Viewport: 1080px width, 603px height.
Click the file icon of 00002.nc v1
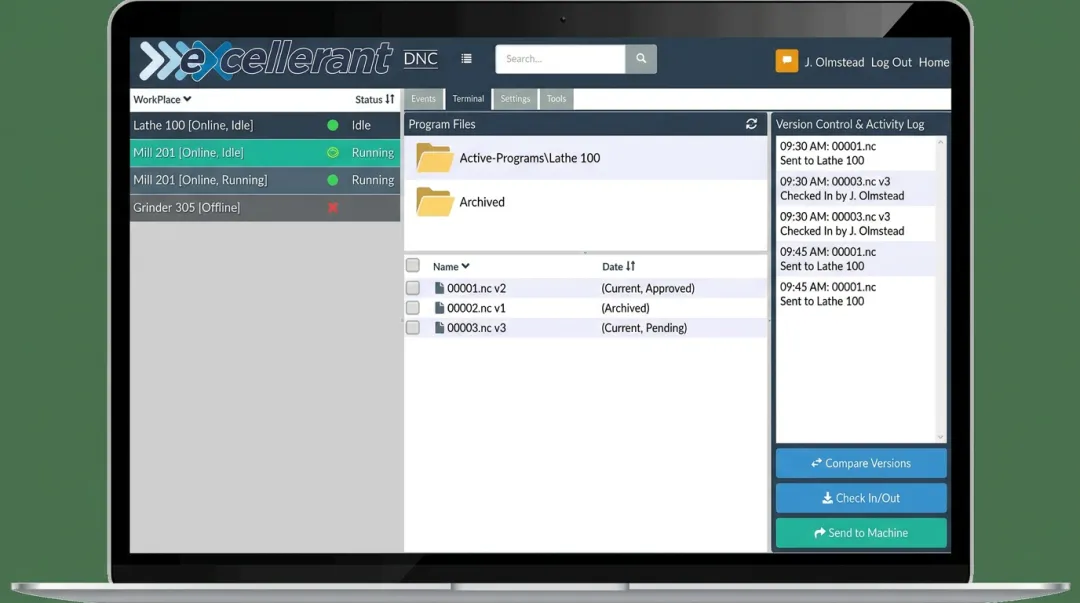[x=439, y=308]
